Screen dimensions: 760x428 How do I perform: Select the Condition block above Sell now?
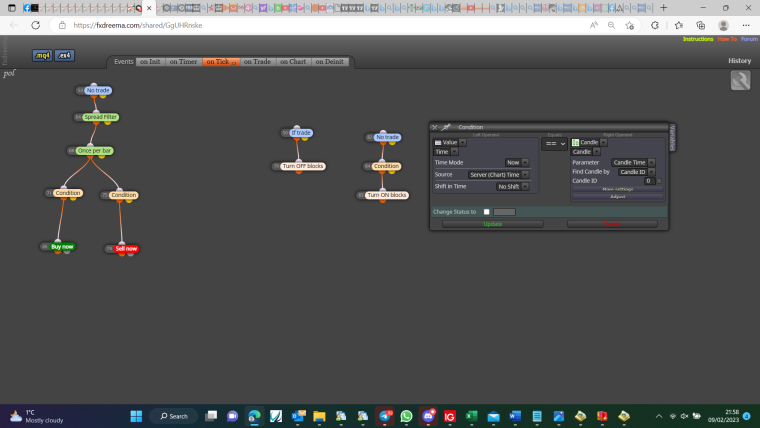[124, 195]
